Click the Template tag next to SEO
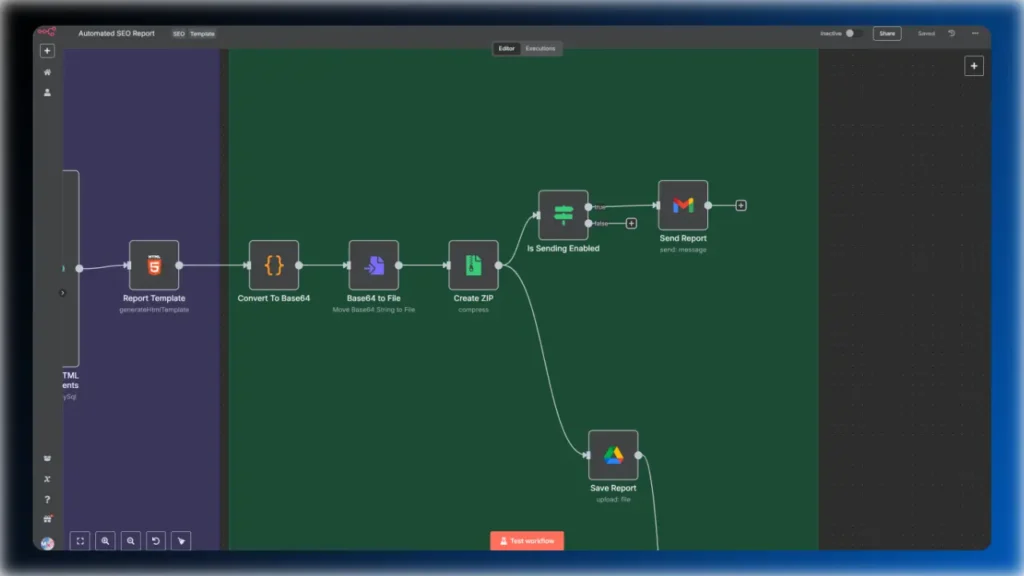Image resolution: width=1024 pixels, height=576 pixels. [202, 34]
